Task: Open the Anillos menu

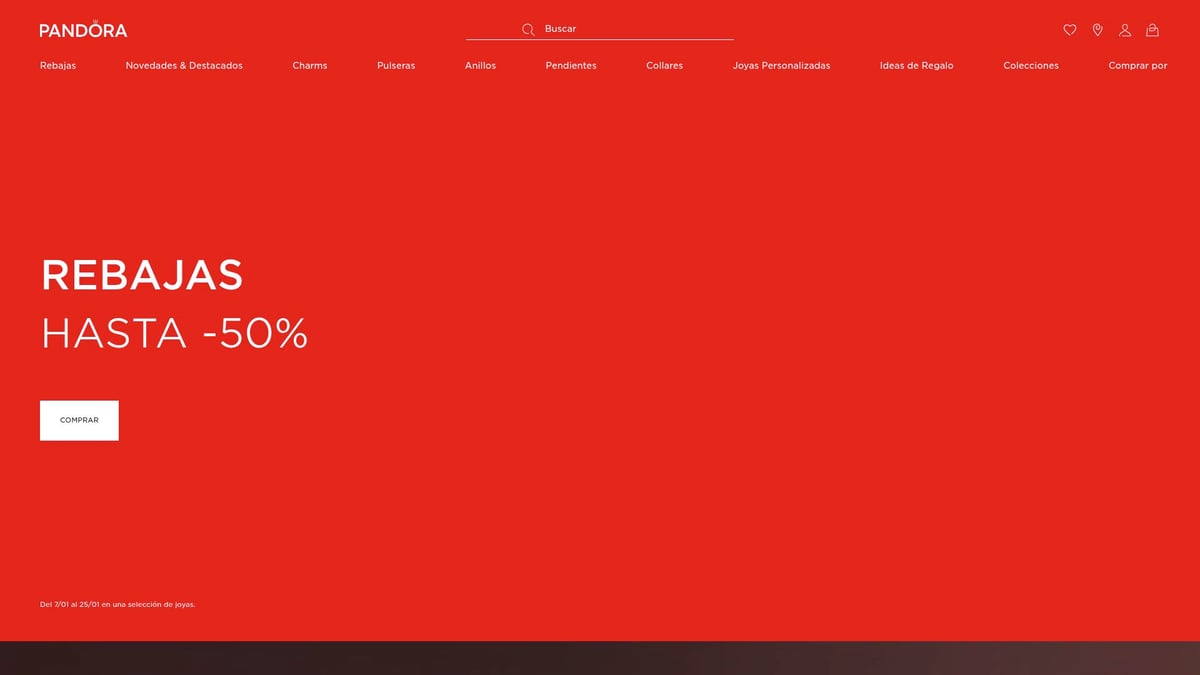Action: coord(480,65)
